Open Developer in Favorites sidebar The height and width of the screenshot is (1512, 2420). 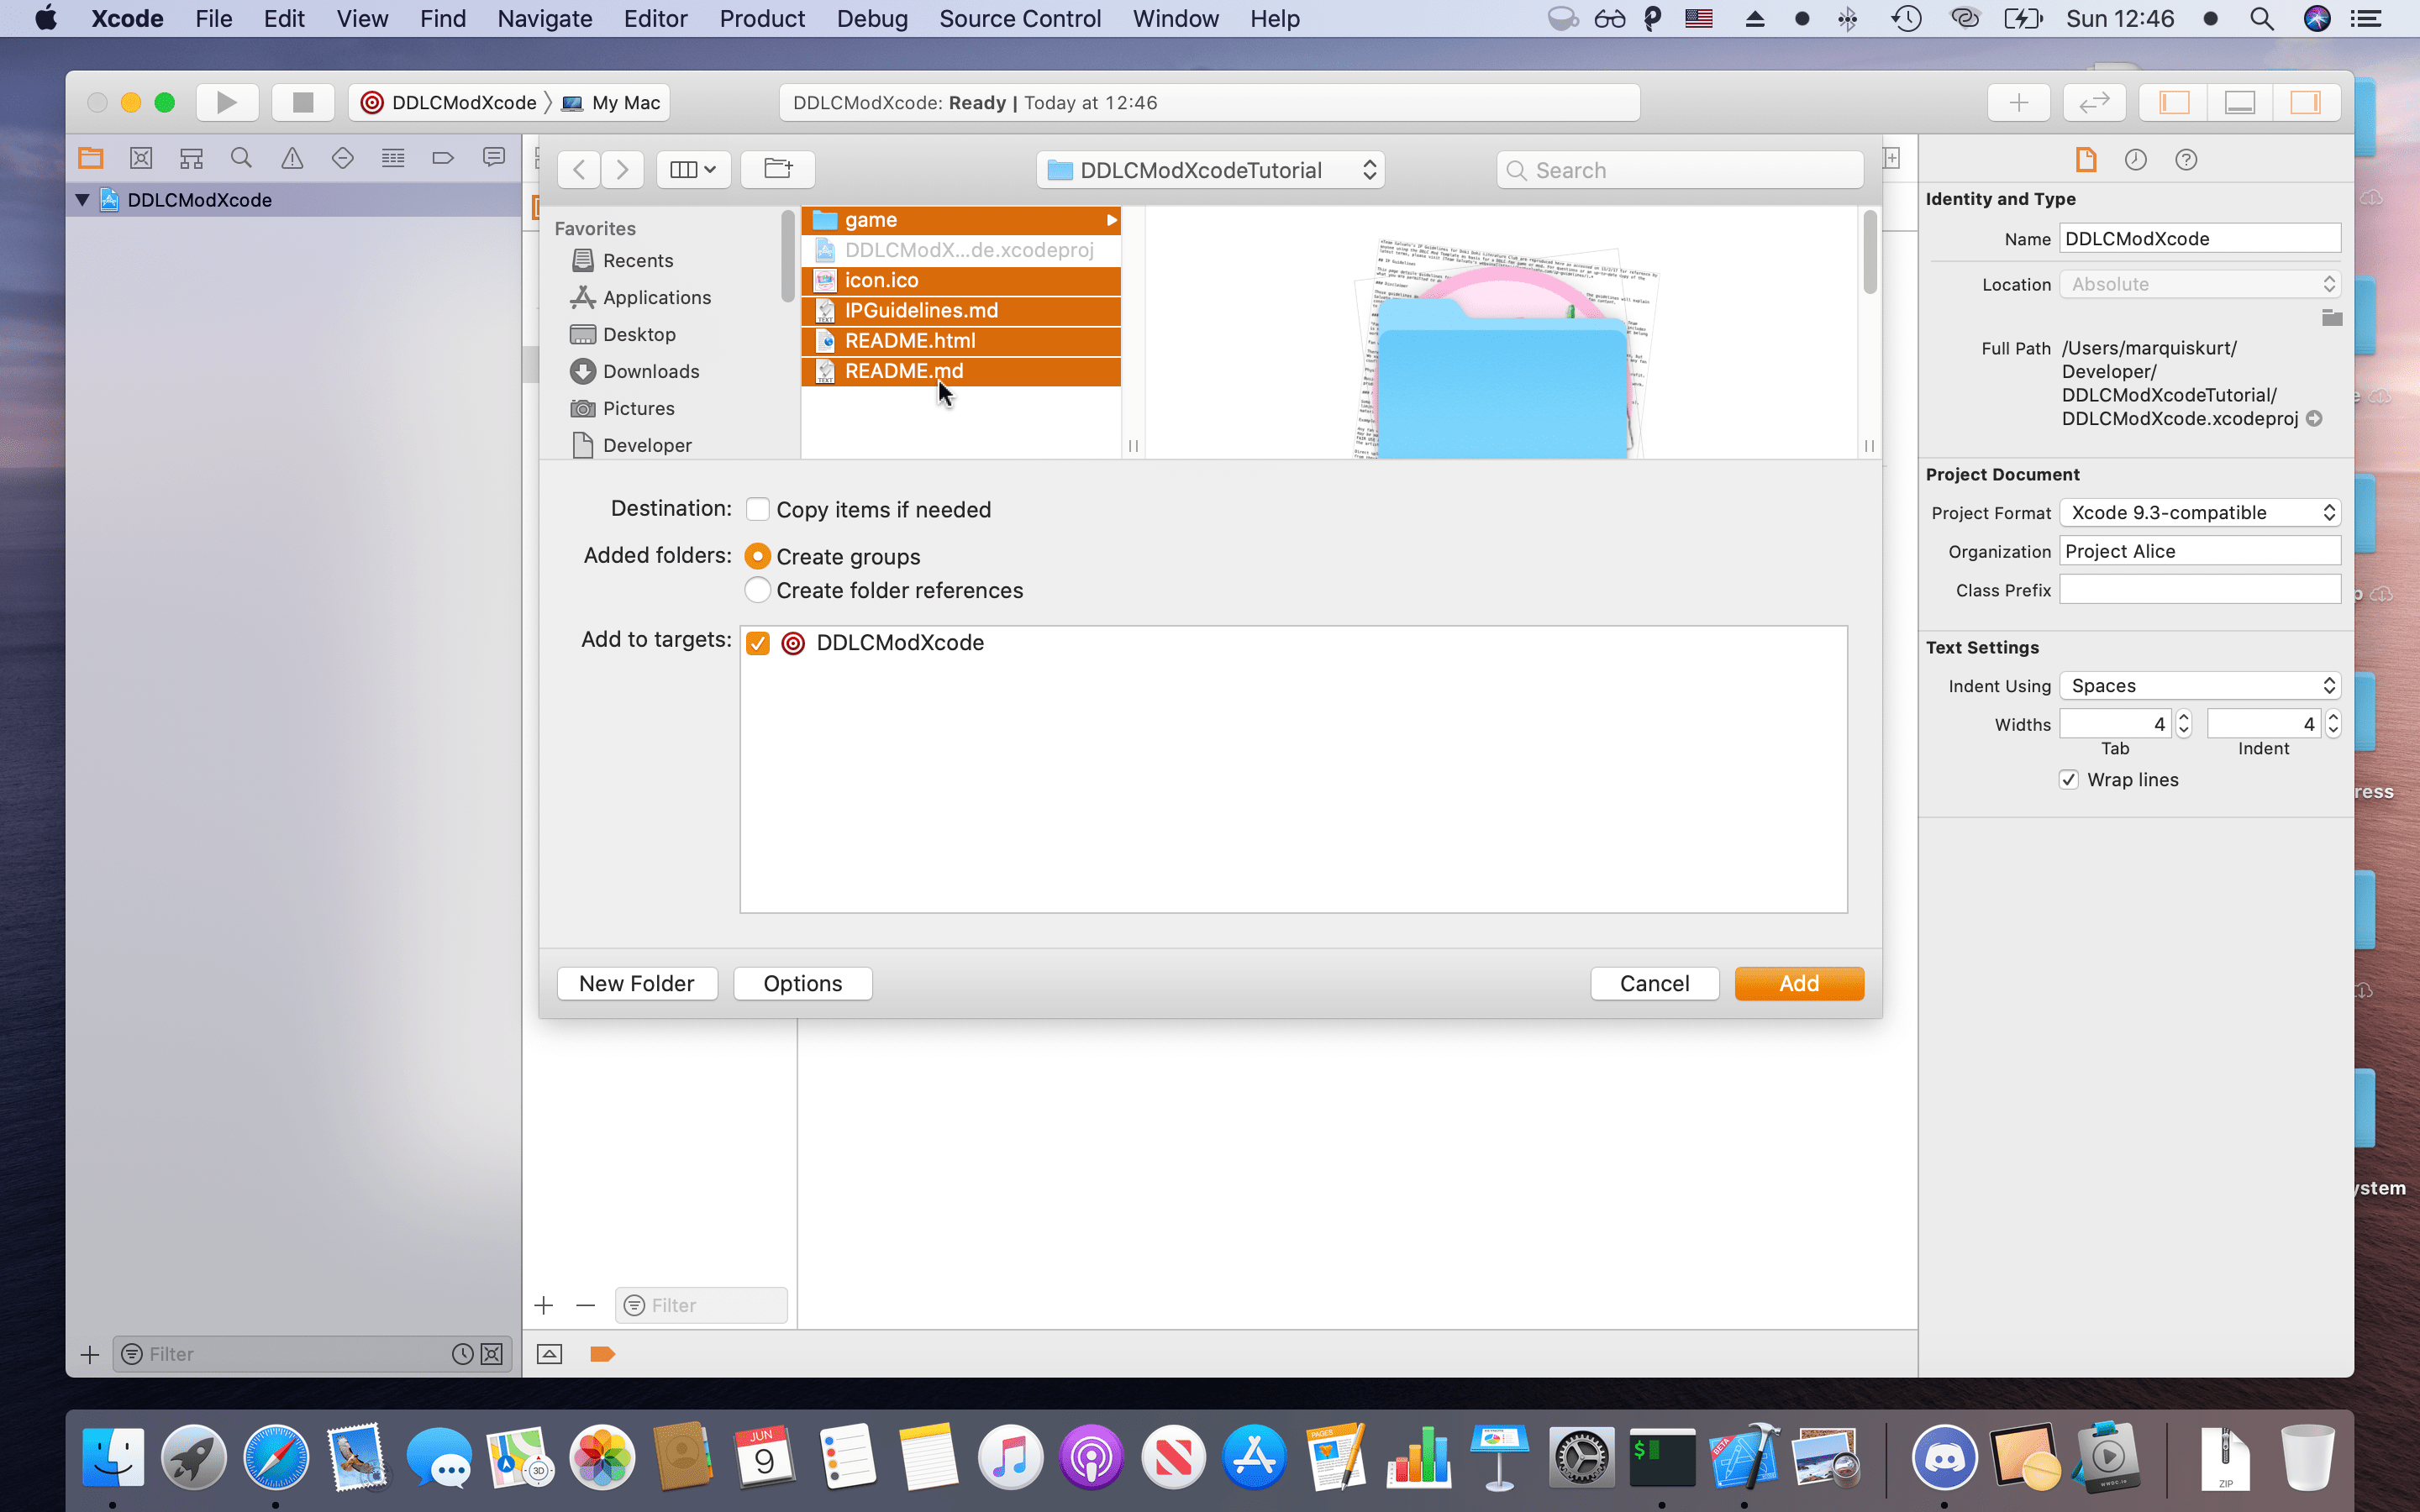(646, 445)
